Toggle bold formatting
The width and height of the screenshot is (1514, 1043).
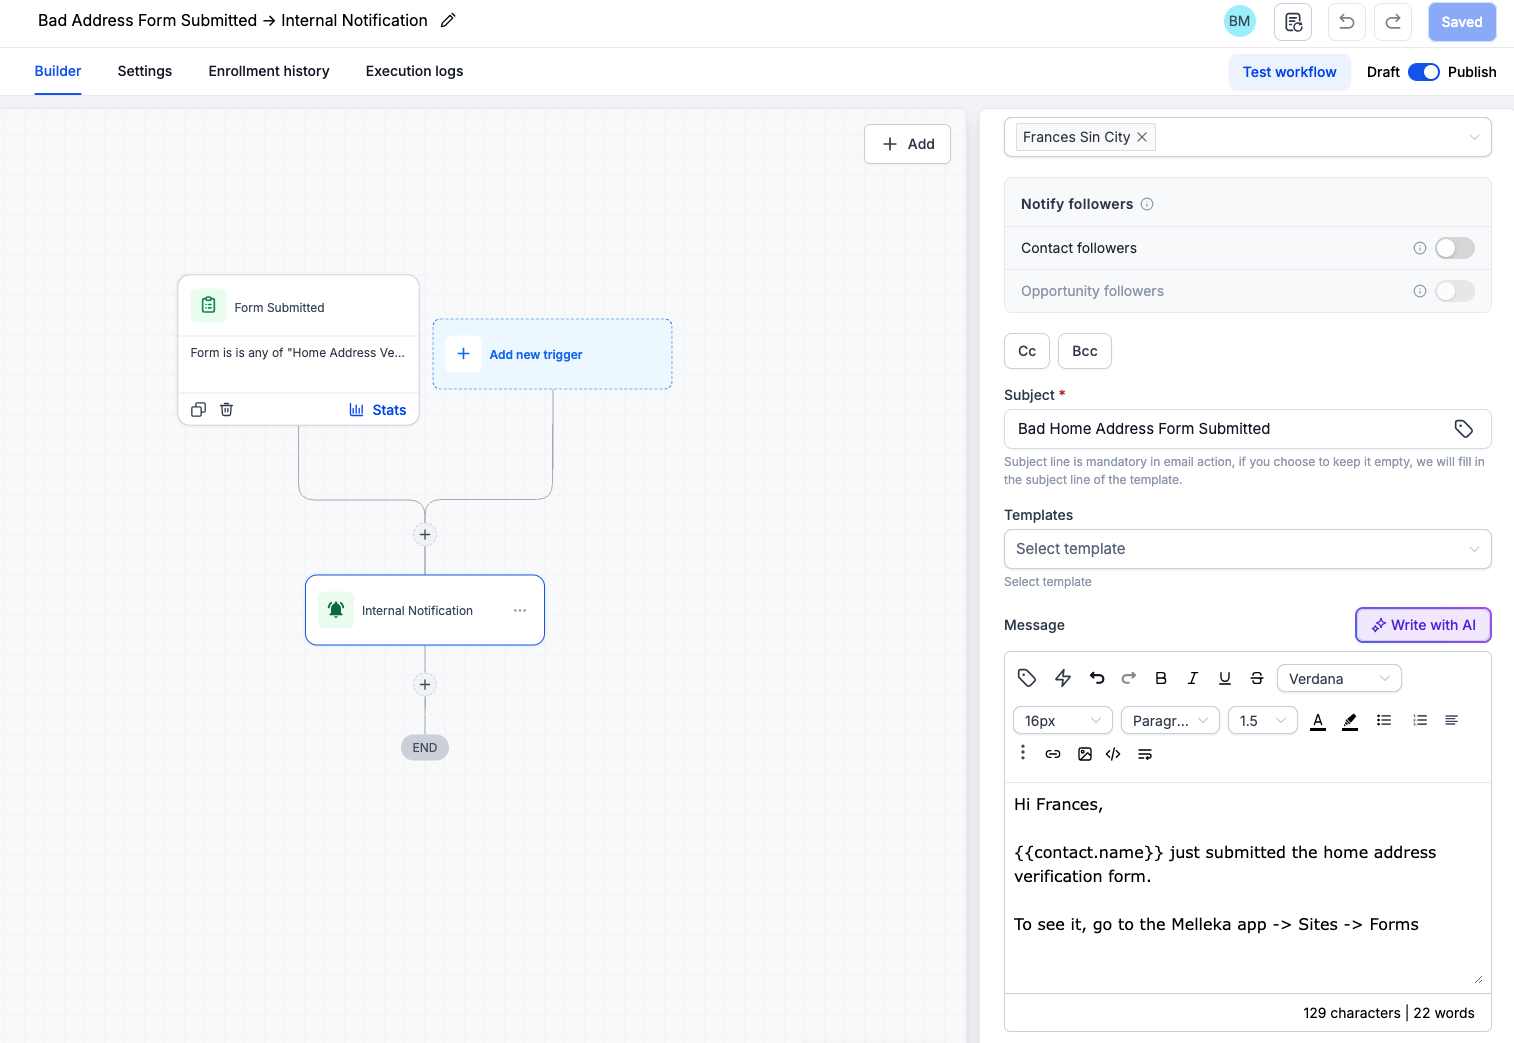pyautogui.click(x=1161, y=678)
